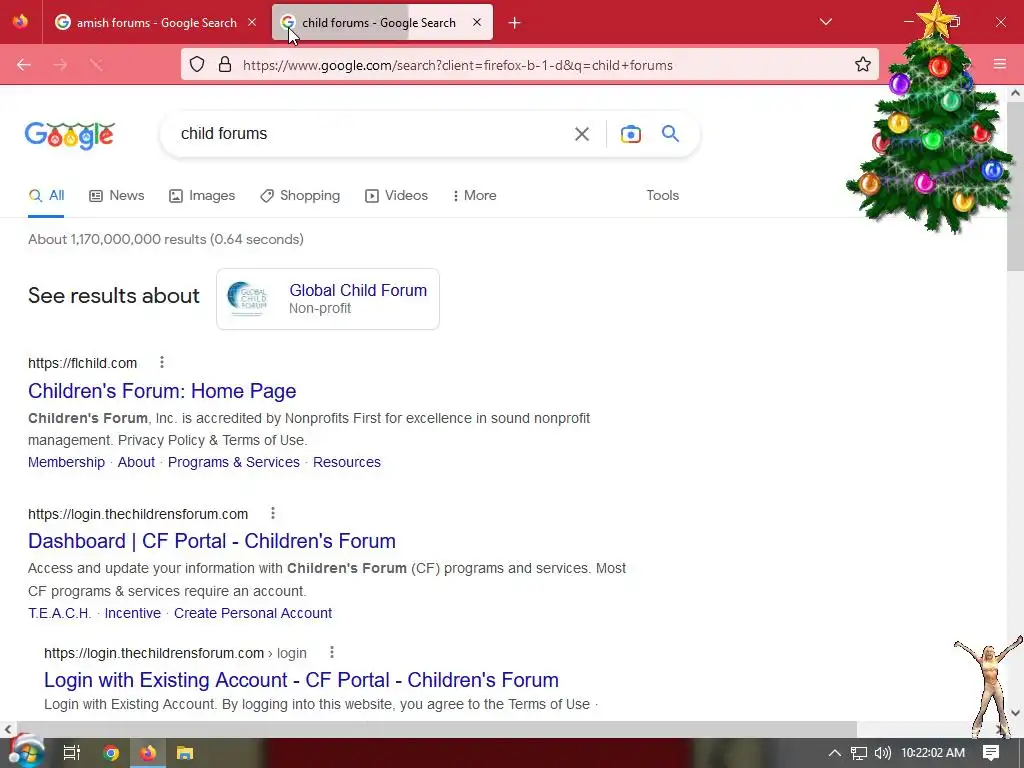Image resolution: width=1024 pixels, height=768 pixels.
Task: Open the notification center icon
Action: [x=991, y=753]
